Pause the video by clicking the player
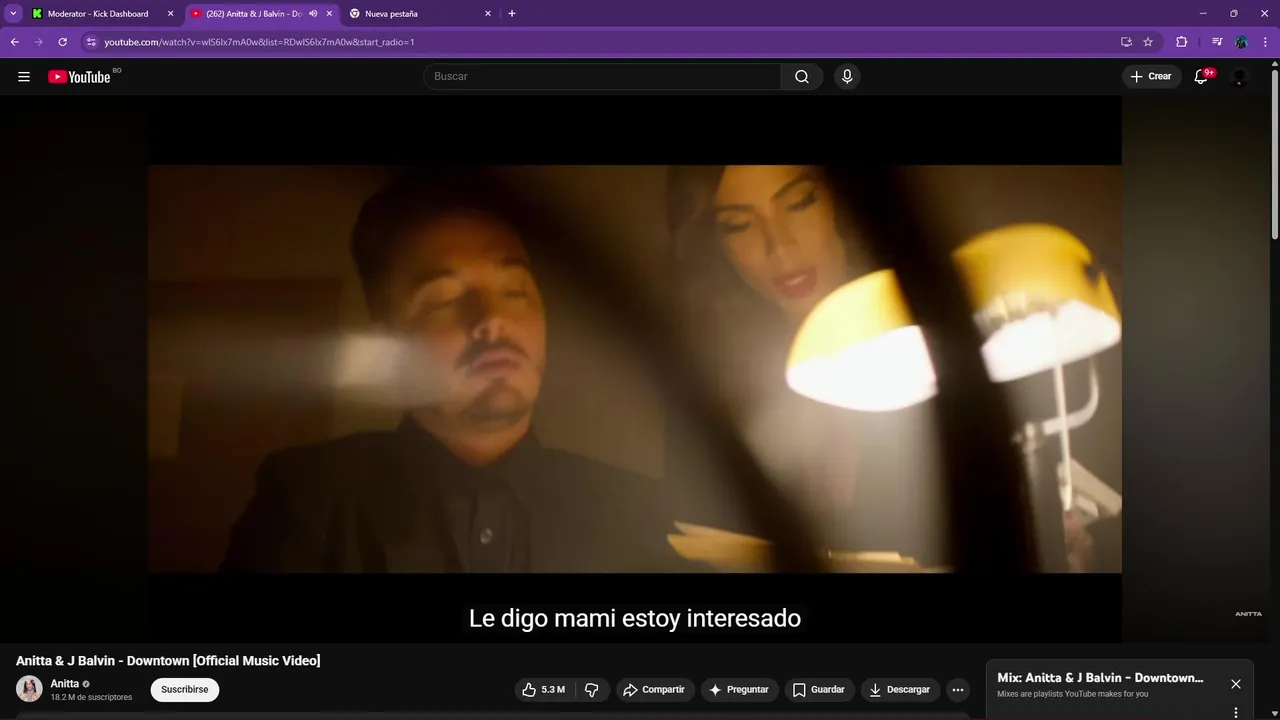1280x720 pixels. click(635, 369)
